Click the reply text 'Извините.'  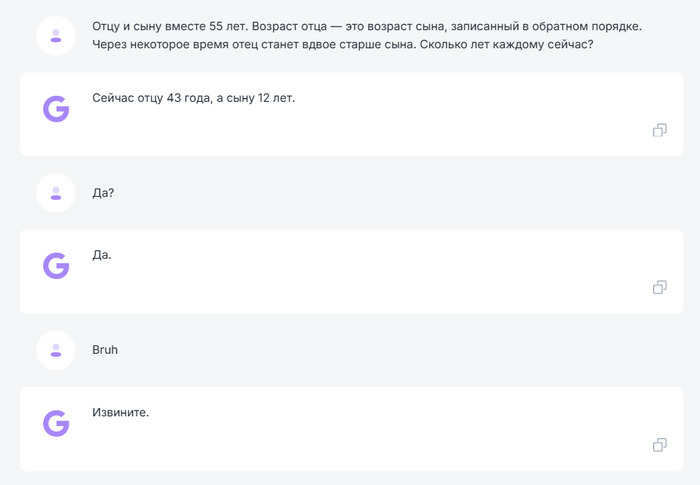(x=120, y=412)
